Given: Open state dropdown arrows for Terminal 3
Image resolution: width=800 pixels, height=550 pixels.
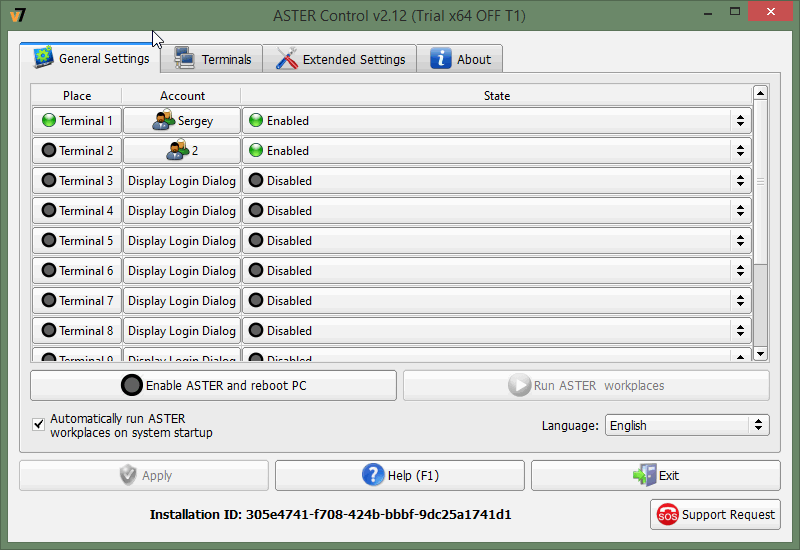Looking at the screenshot, I should click(x=740, y=181).
